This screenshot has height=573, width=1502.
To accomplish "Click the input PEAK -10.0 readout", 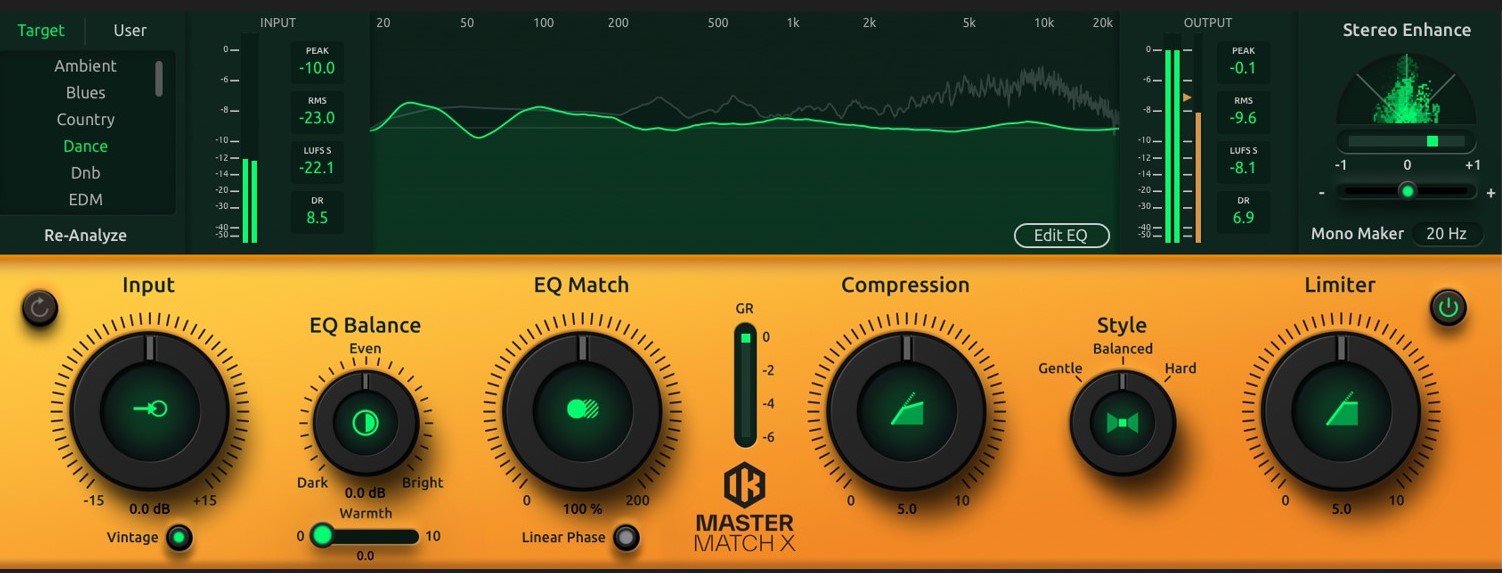I will point(317,61).
